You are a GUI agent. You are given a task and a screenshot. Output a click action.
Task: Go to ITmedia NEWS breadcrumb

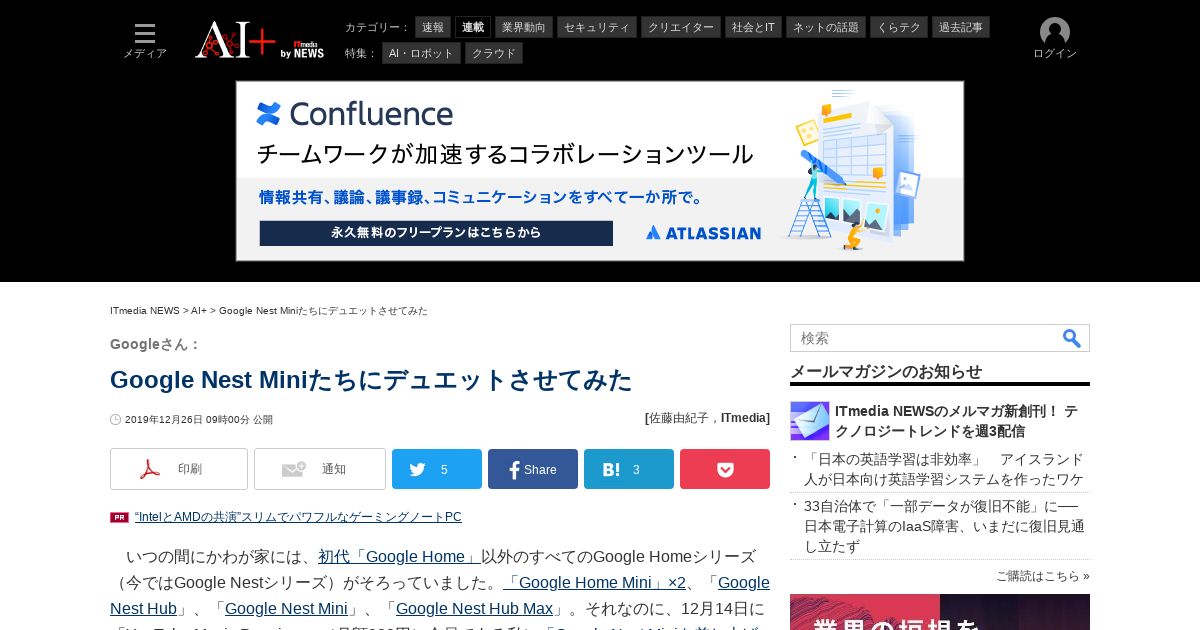click(x=145, y=311)
